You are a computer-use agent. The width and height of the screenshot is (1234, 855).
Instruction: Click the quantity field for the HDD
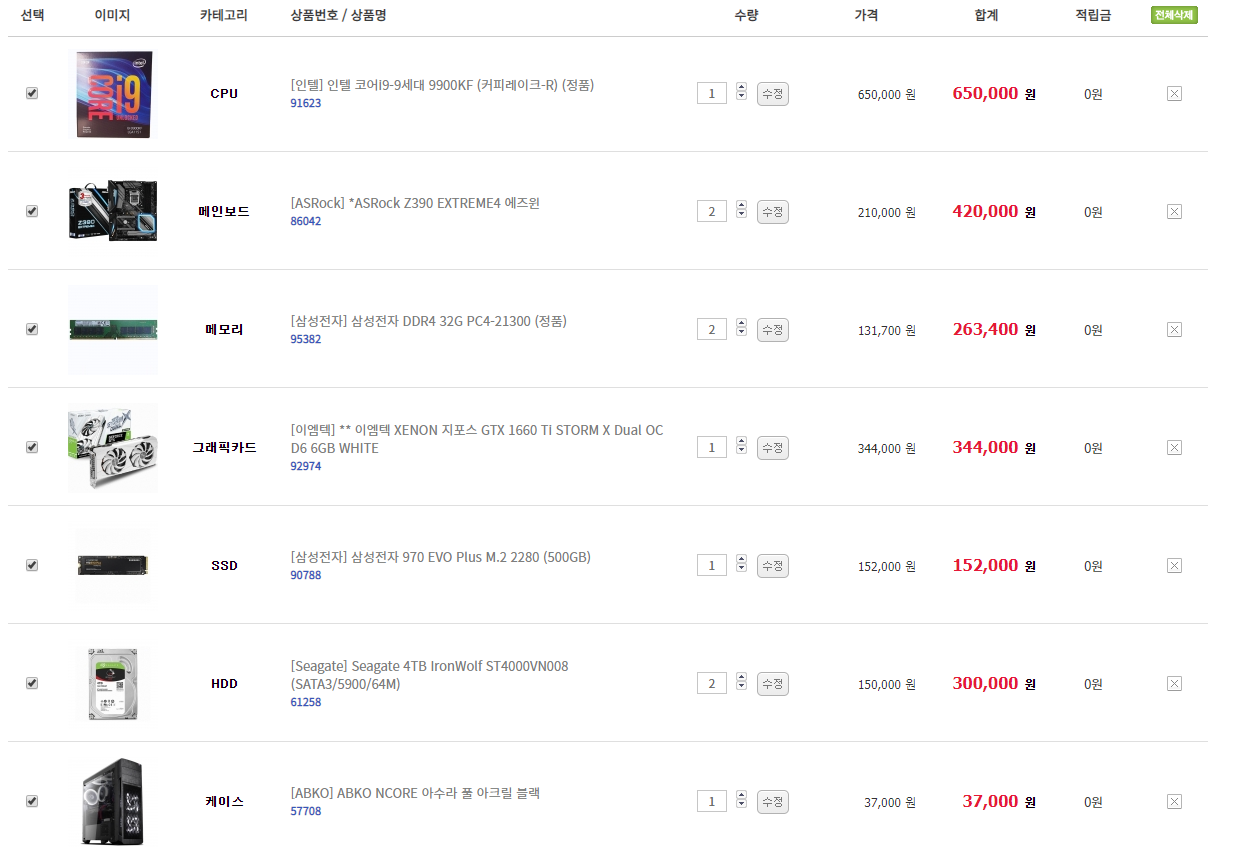click(712, 684)
